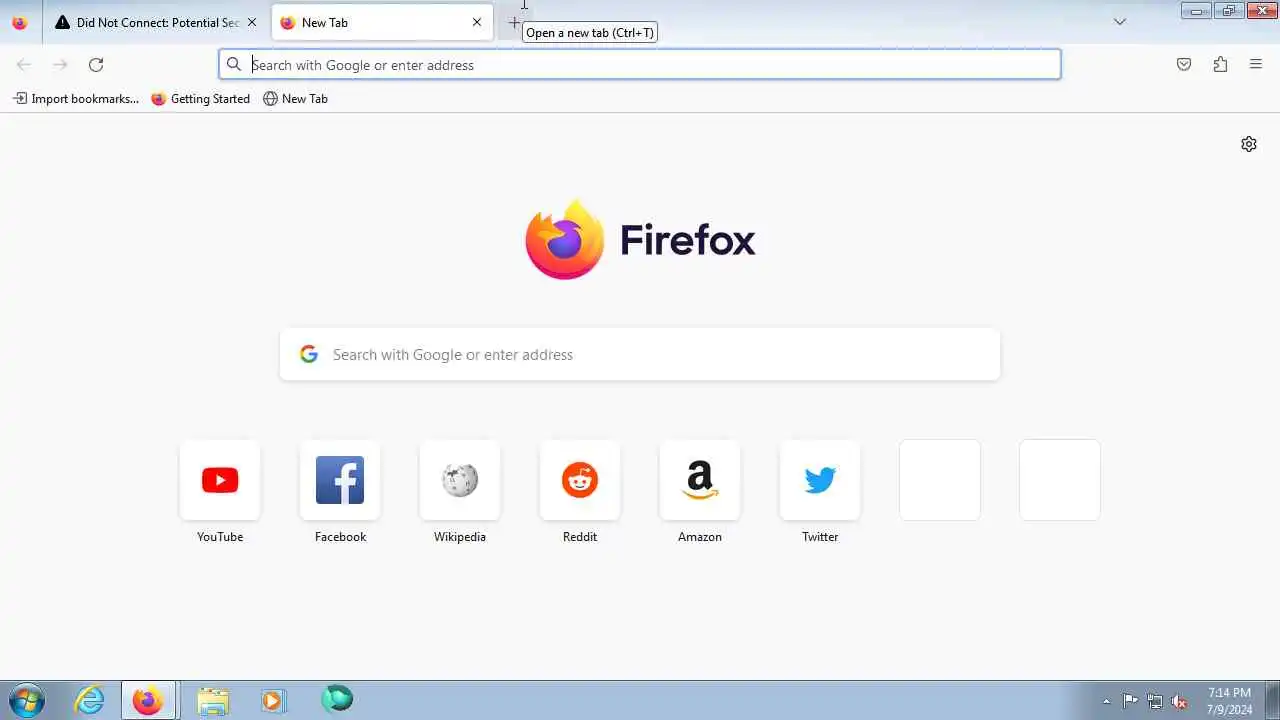Click the YouTube label text

tap(220, 537)
